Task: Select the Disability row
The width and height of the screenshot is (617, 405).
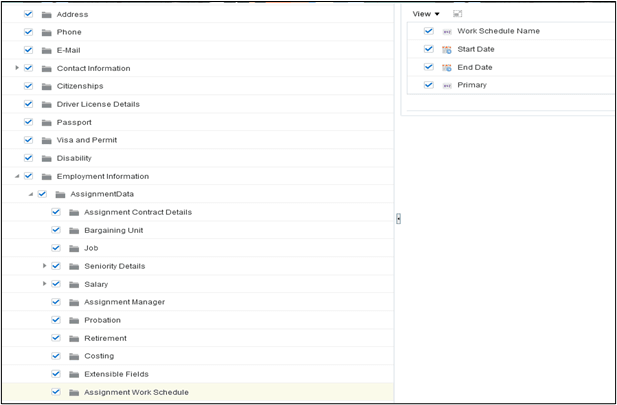Action: click(x=198, y=158)
